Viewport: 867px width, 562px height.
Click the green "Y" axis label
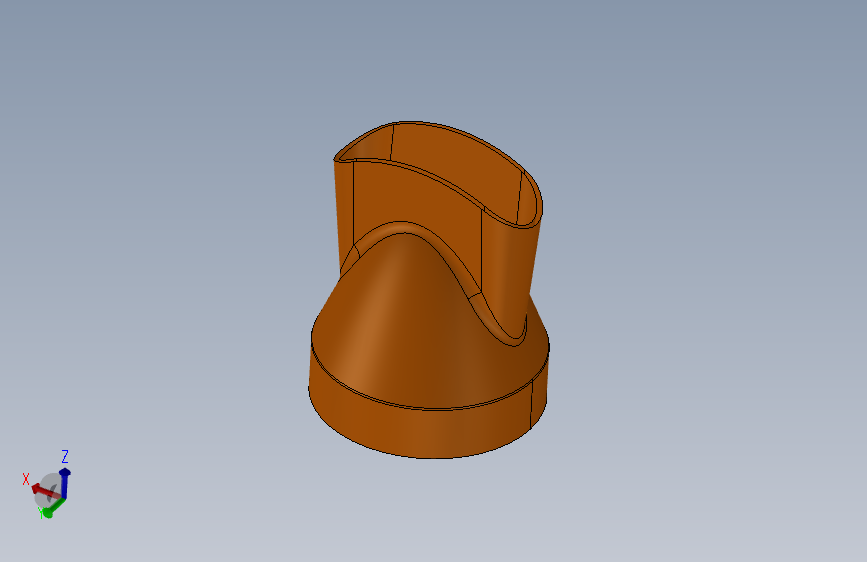click(x=40, y=513)
